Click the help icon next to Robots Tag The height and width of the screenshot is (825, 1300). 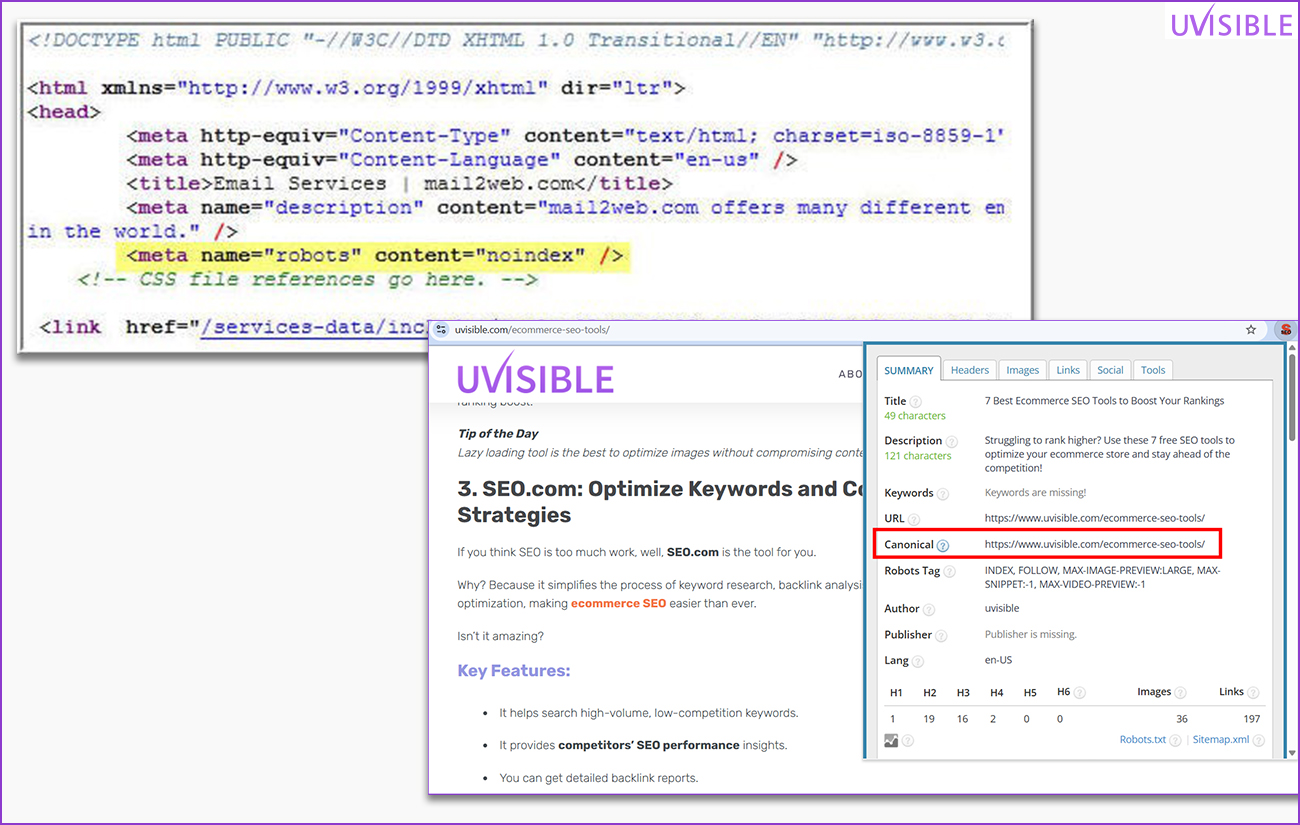coord(950,572)
